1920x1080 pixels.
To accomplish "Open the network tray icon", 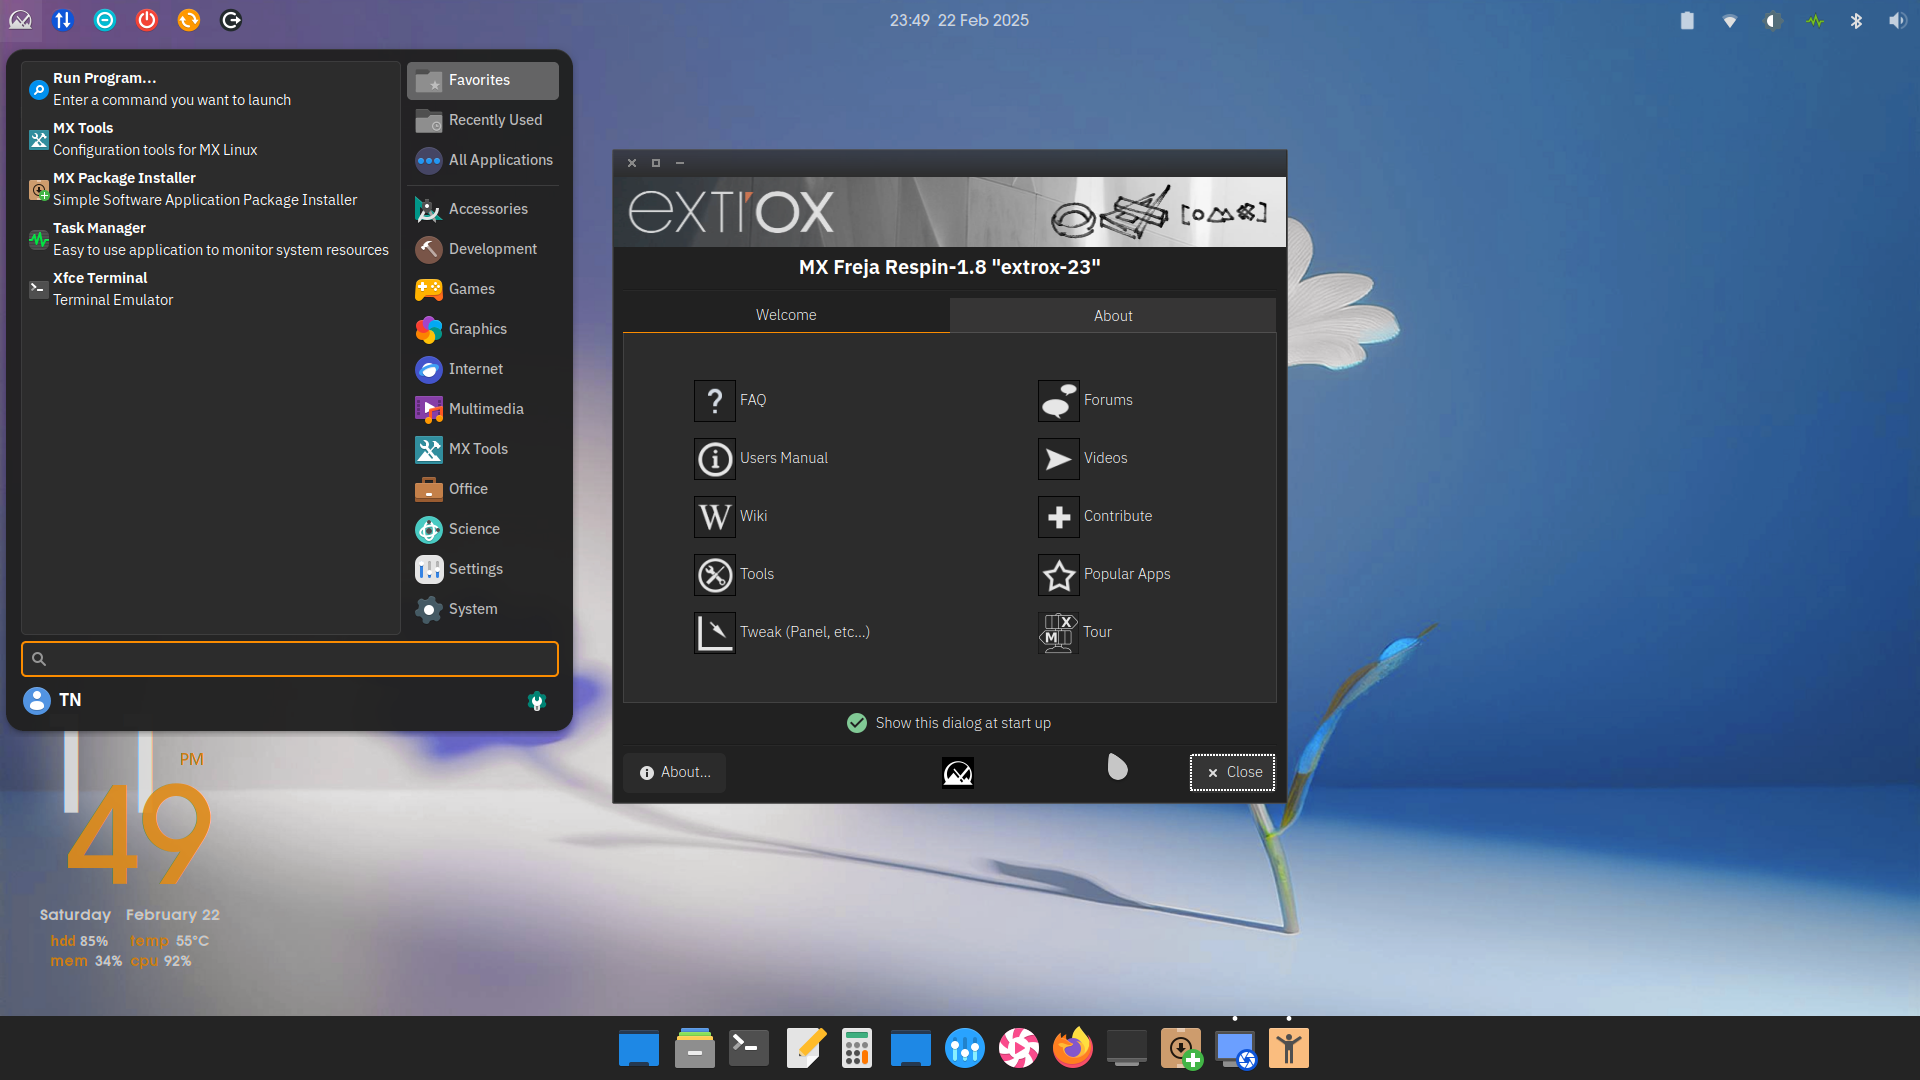I will pyautogui.click(x=1729, y=21).
